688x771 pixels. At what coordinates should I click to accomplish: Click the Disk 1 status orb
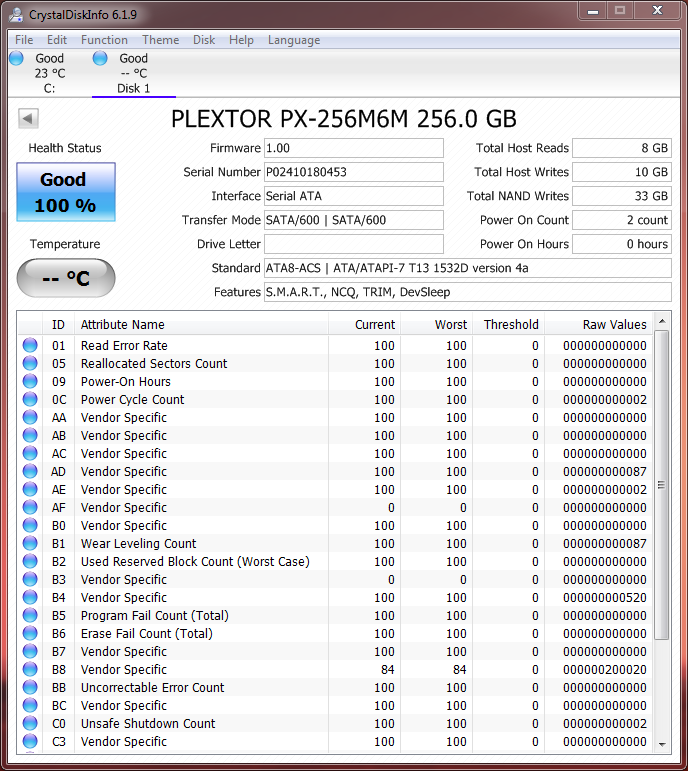100,59
